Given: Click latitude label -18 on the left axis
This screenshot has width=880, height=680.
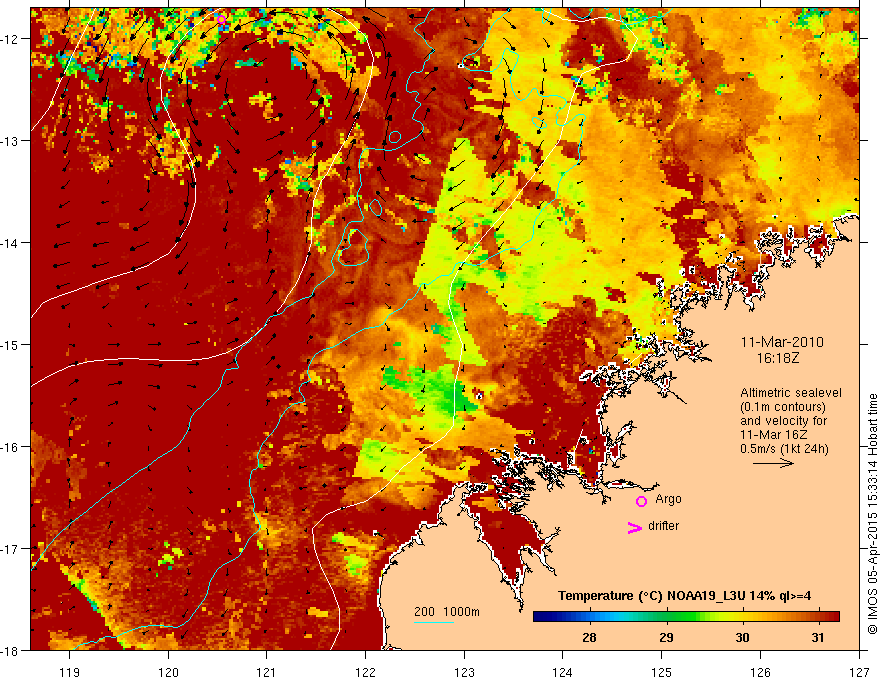Looking at the screenshot, I should [x=10, y=650].
